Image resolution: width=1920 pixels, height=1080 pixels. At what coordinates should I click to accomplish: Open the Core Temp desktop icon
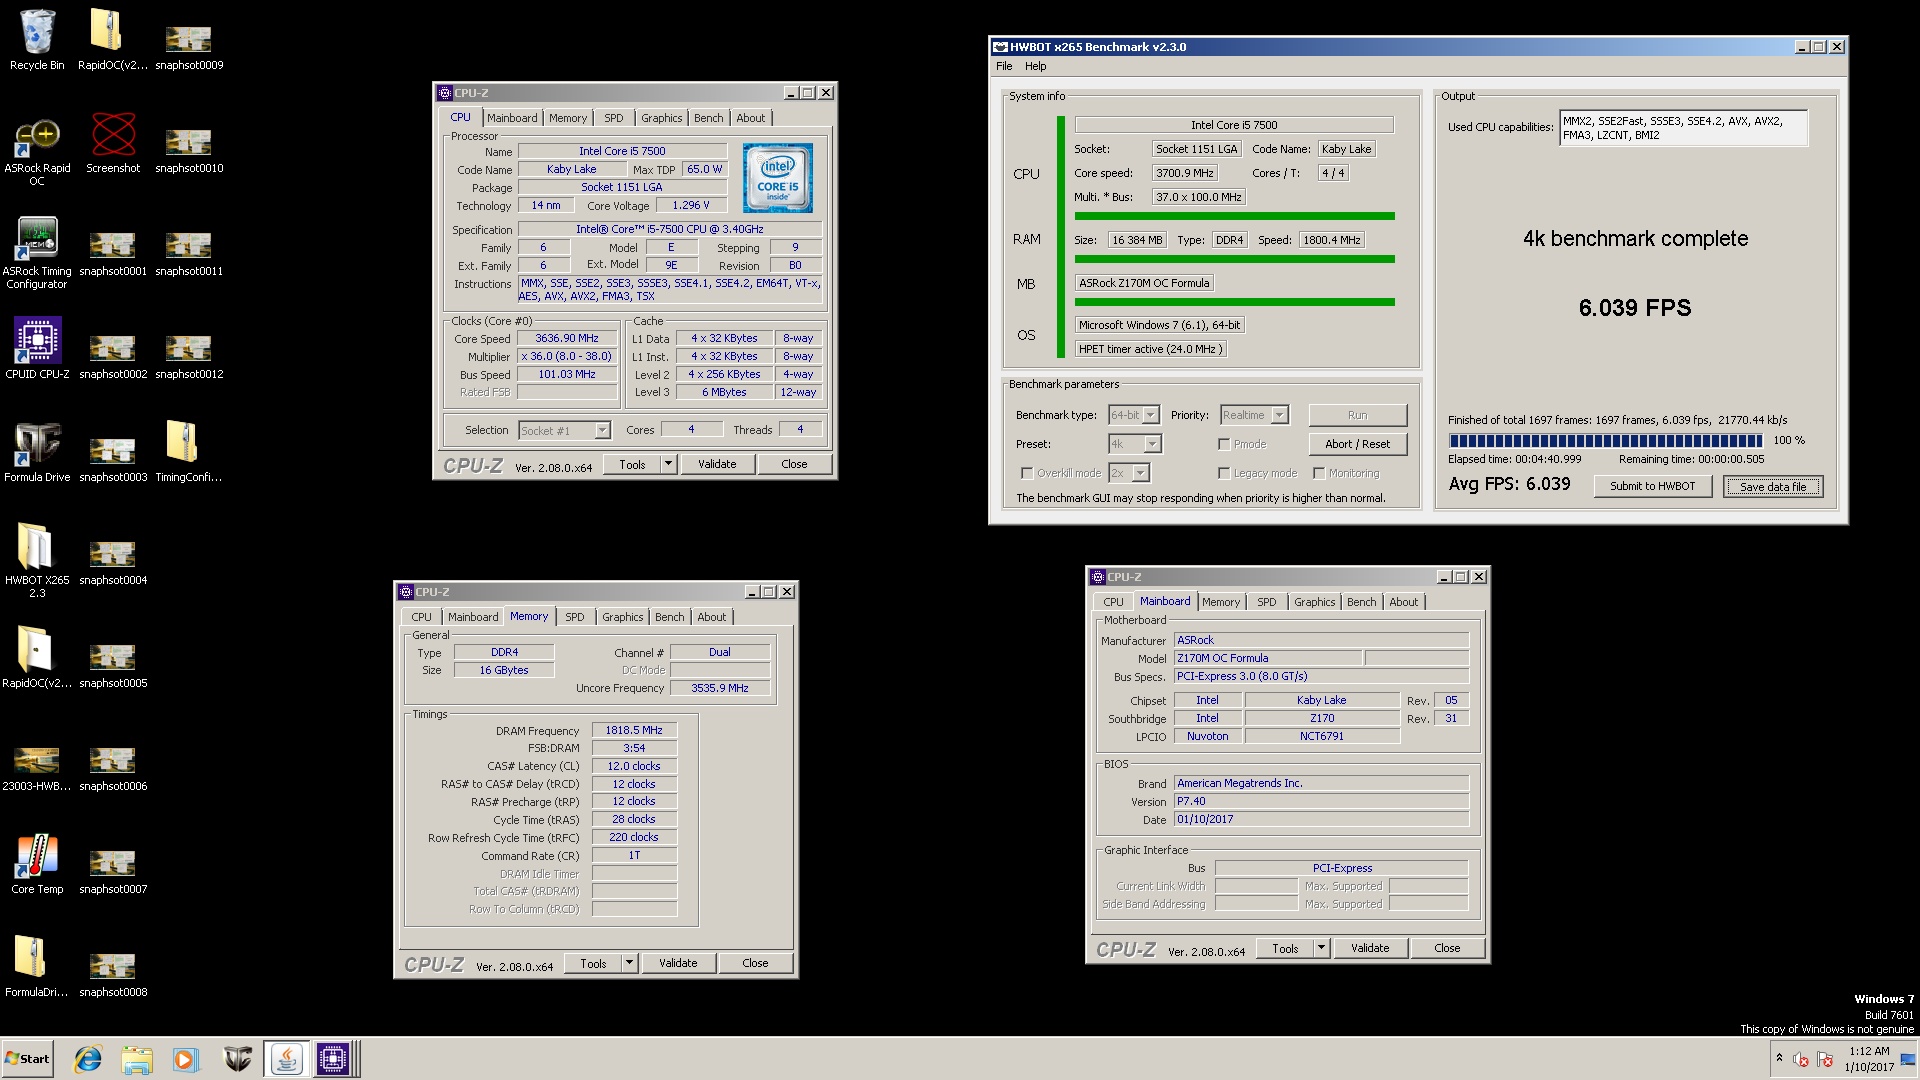(37, 864)
